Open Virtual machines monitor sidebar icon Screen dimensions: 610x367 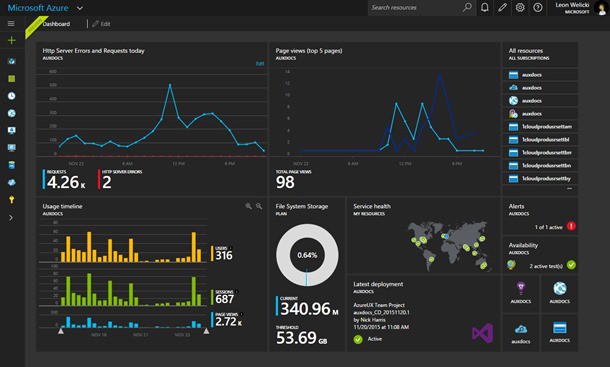(11, 148)
